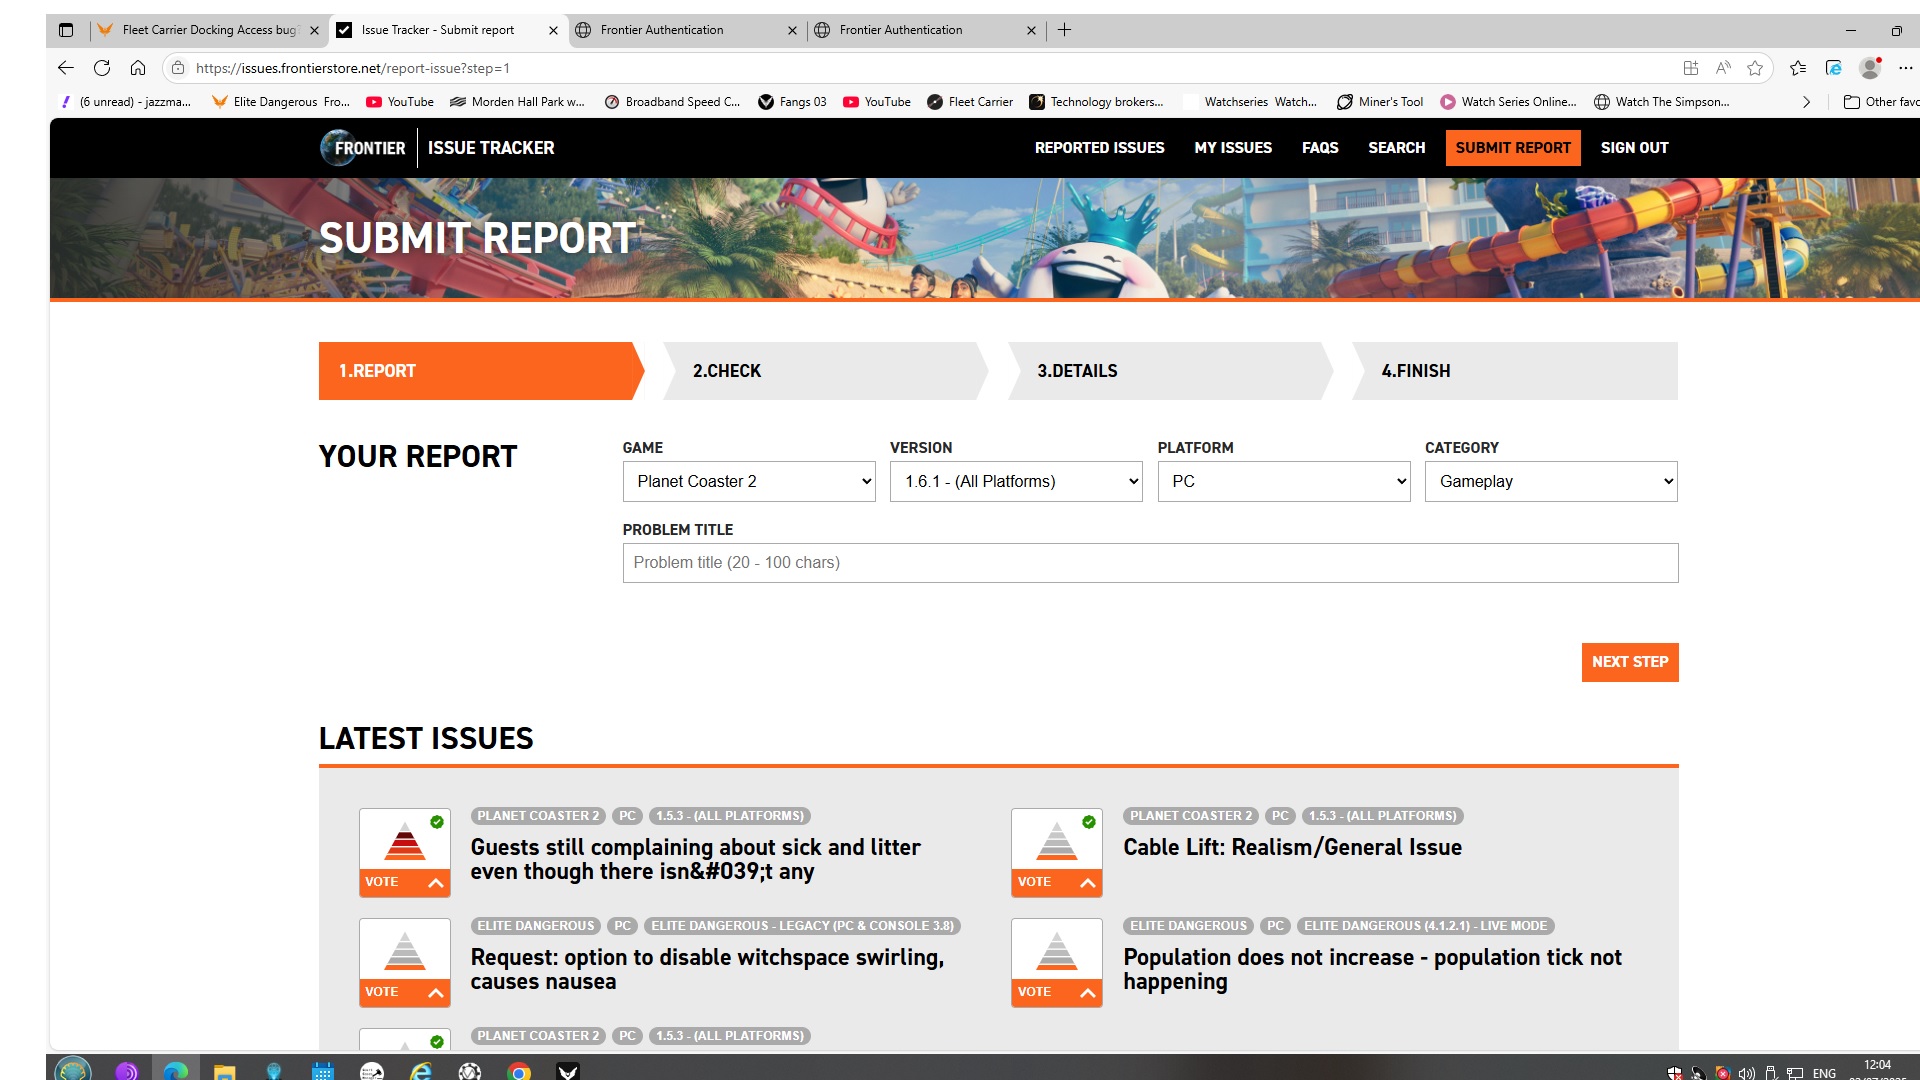Open Search page in issue tracker

pyautogui.click(x=1396, y=148)
